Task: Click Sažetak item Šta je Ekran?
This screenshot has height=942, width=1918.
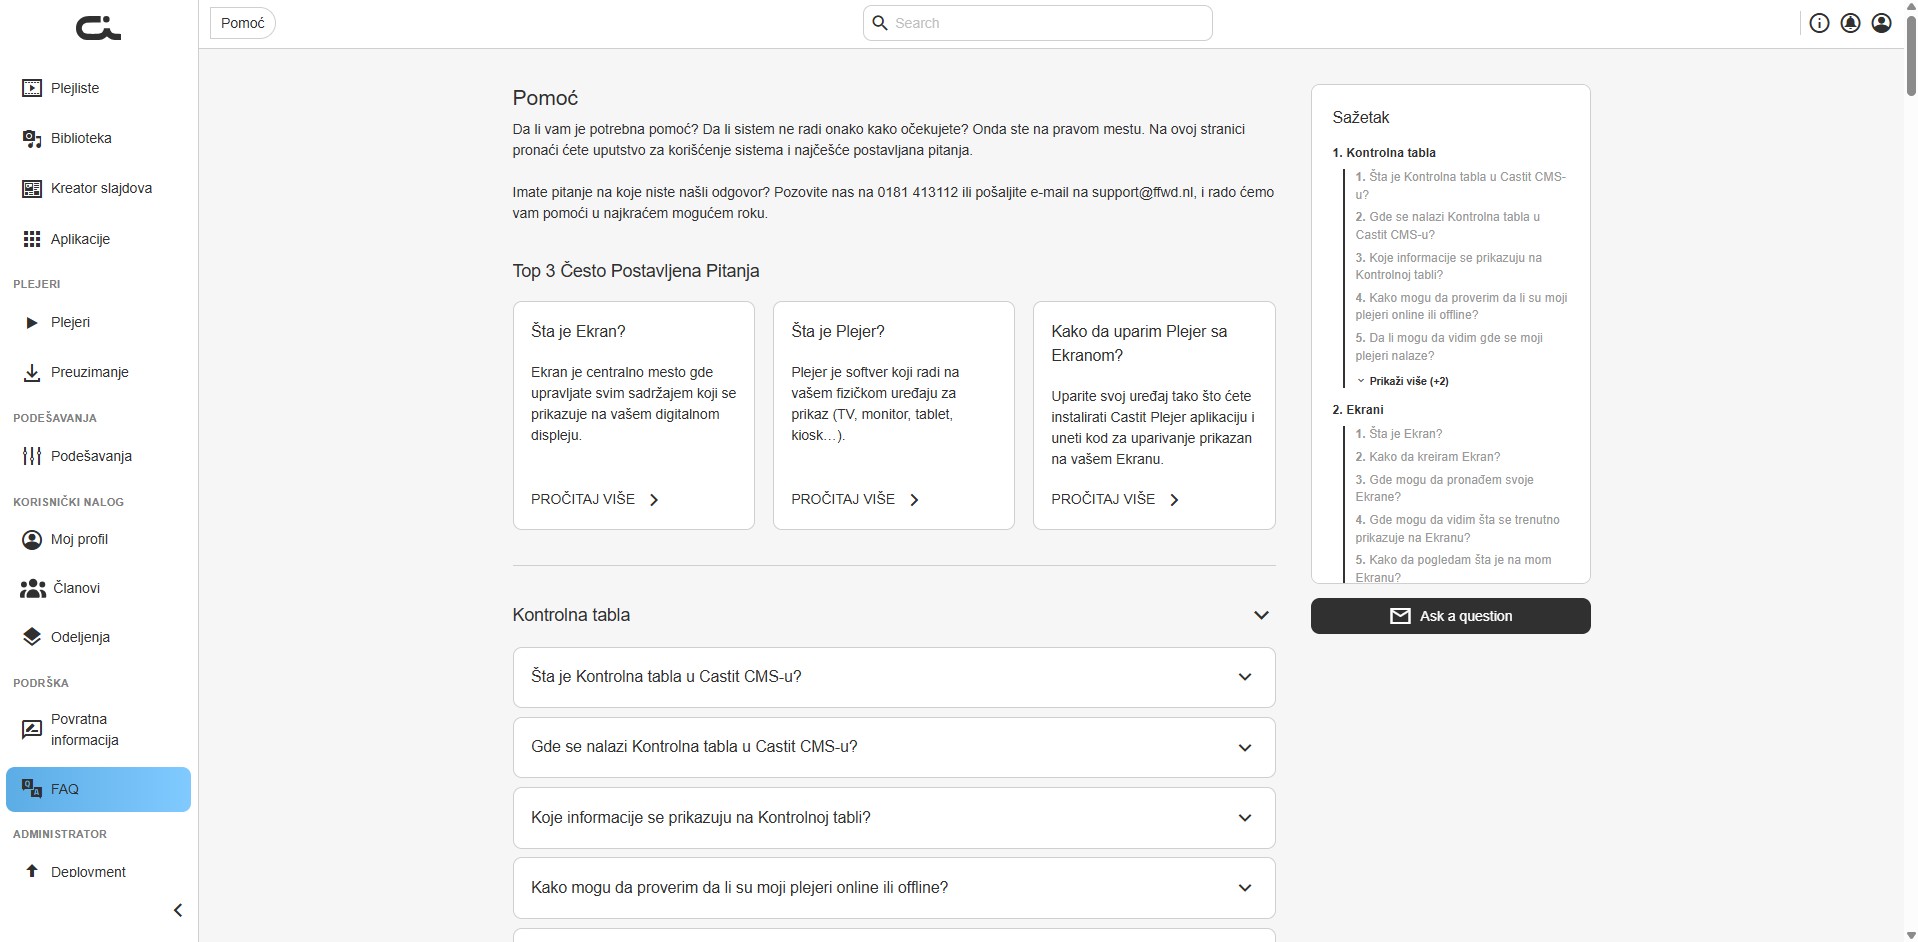Action: pos(1399,434)
